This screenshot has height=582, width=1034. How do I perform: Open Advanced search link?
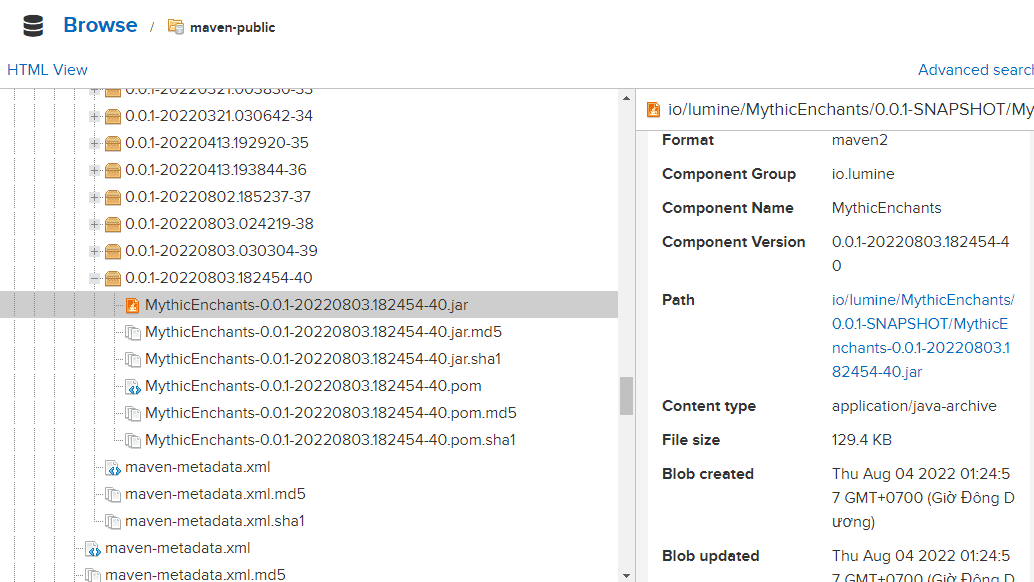[x=975, y=70]
